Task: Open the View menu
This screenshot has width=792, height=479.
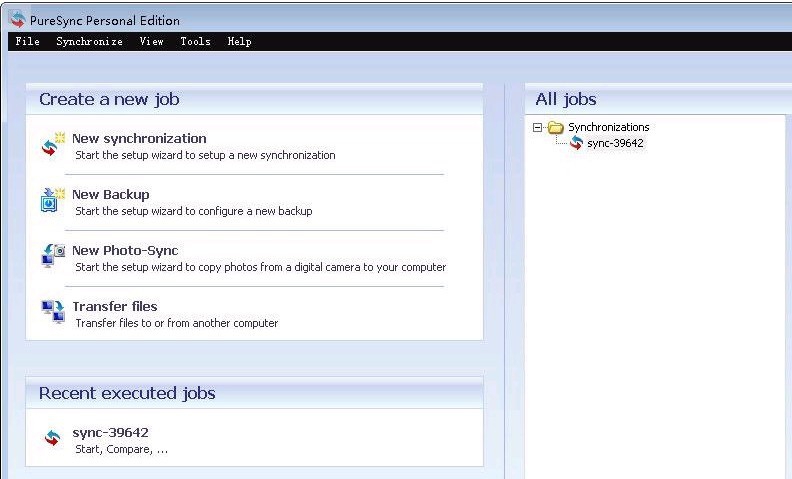Action: pyautogui.click(x=152, y=41)
